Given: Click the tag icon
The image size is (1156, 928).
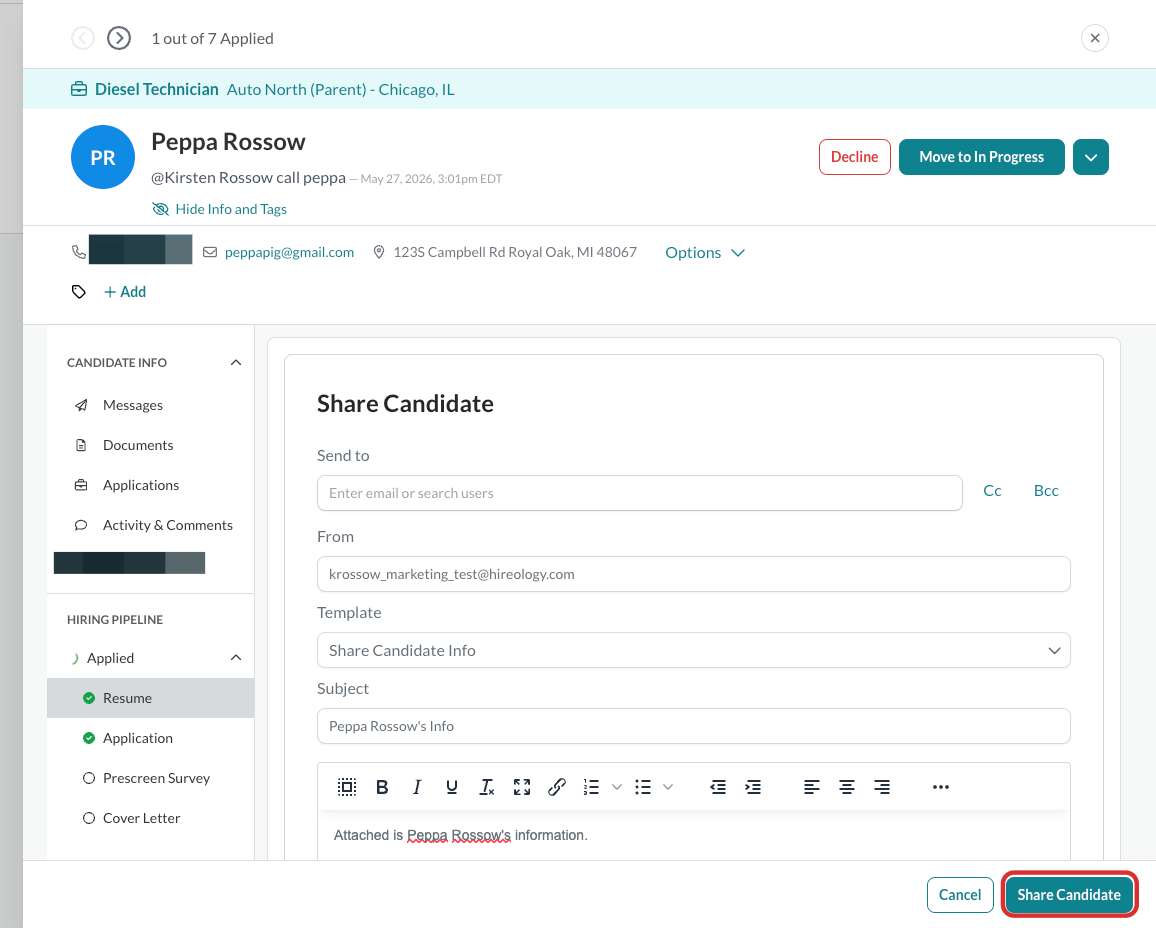Looking at the screenshot, I should pyautogui.click(x=79, y=292).
